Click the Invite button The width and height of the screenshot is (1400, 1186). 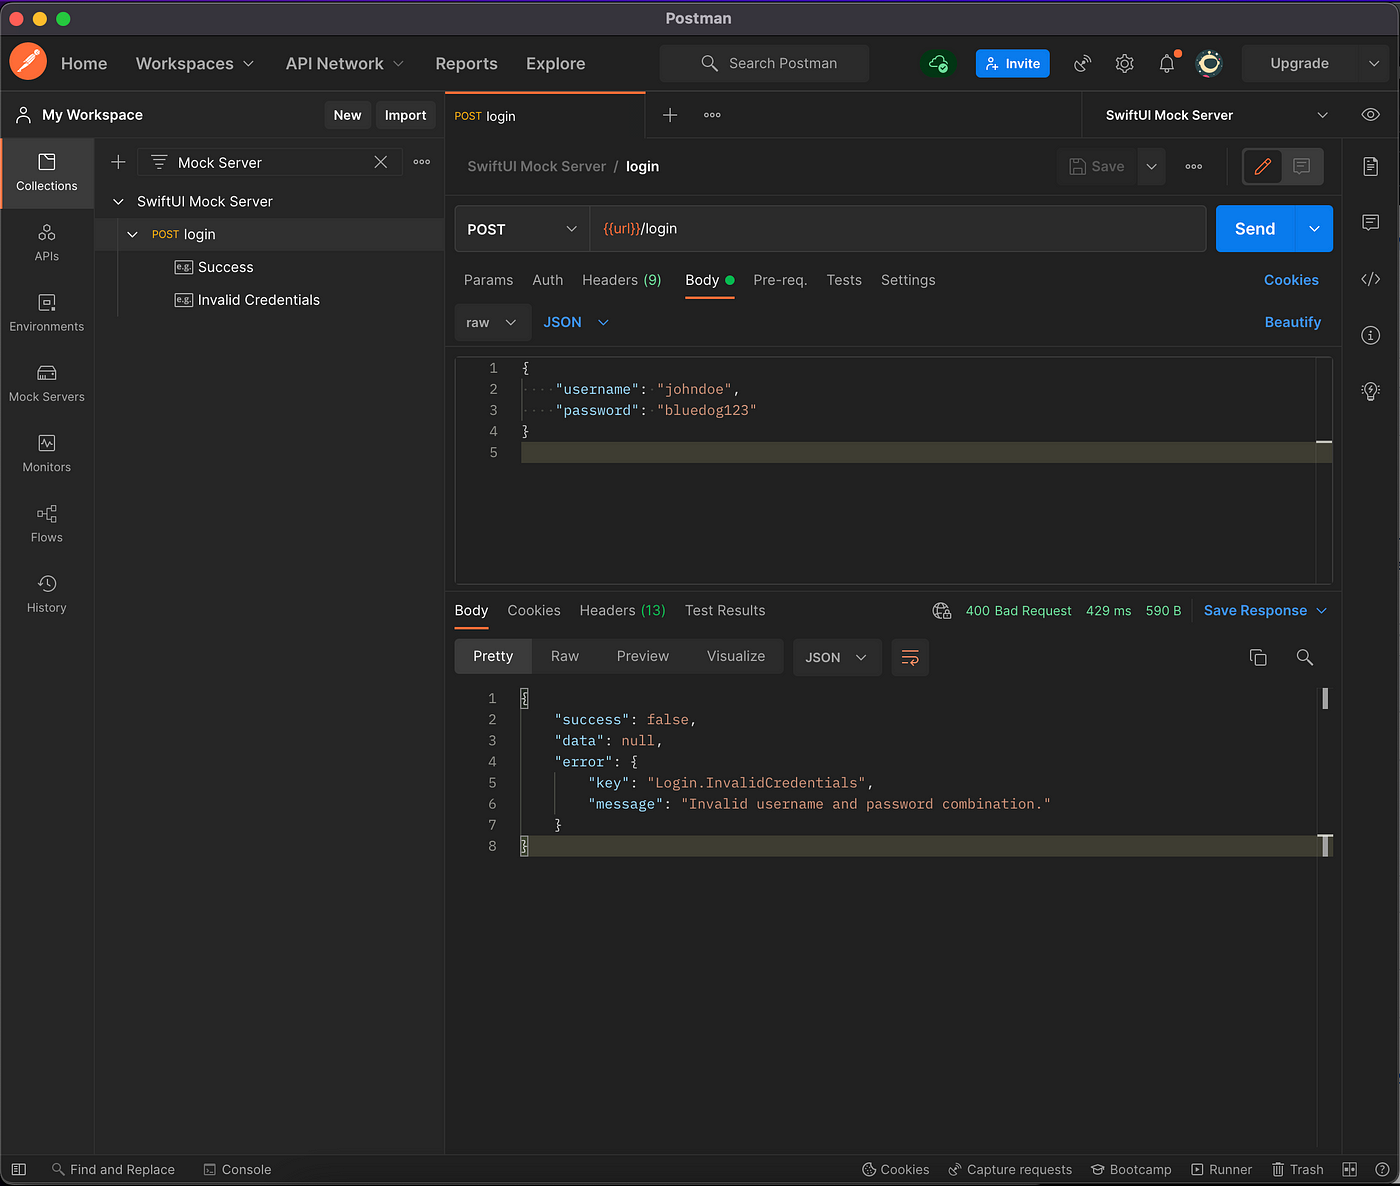pos(1013,63)
